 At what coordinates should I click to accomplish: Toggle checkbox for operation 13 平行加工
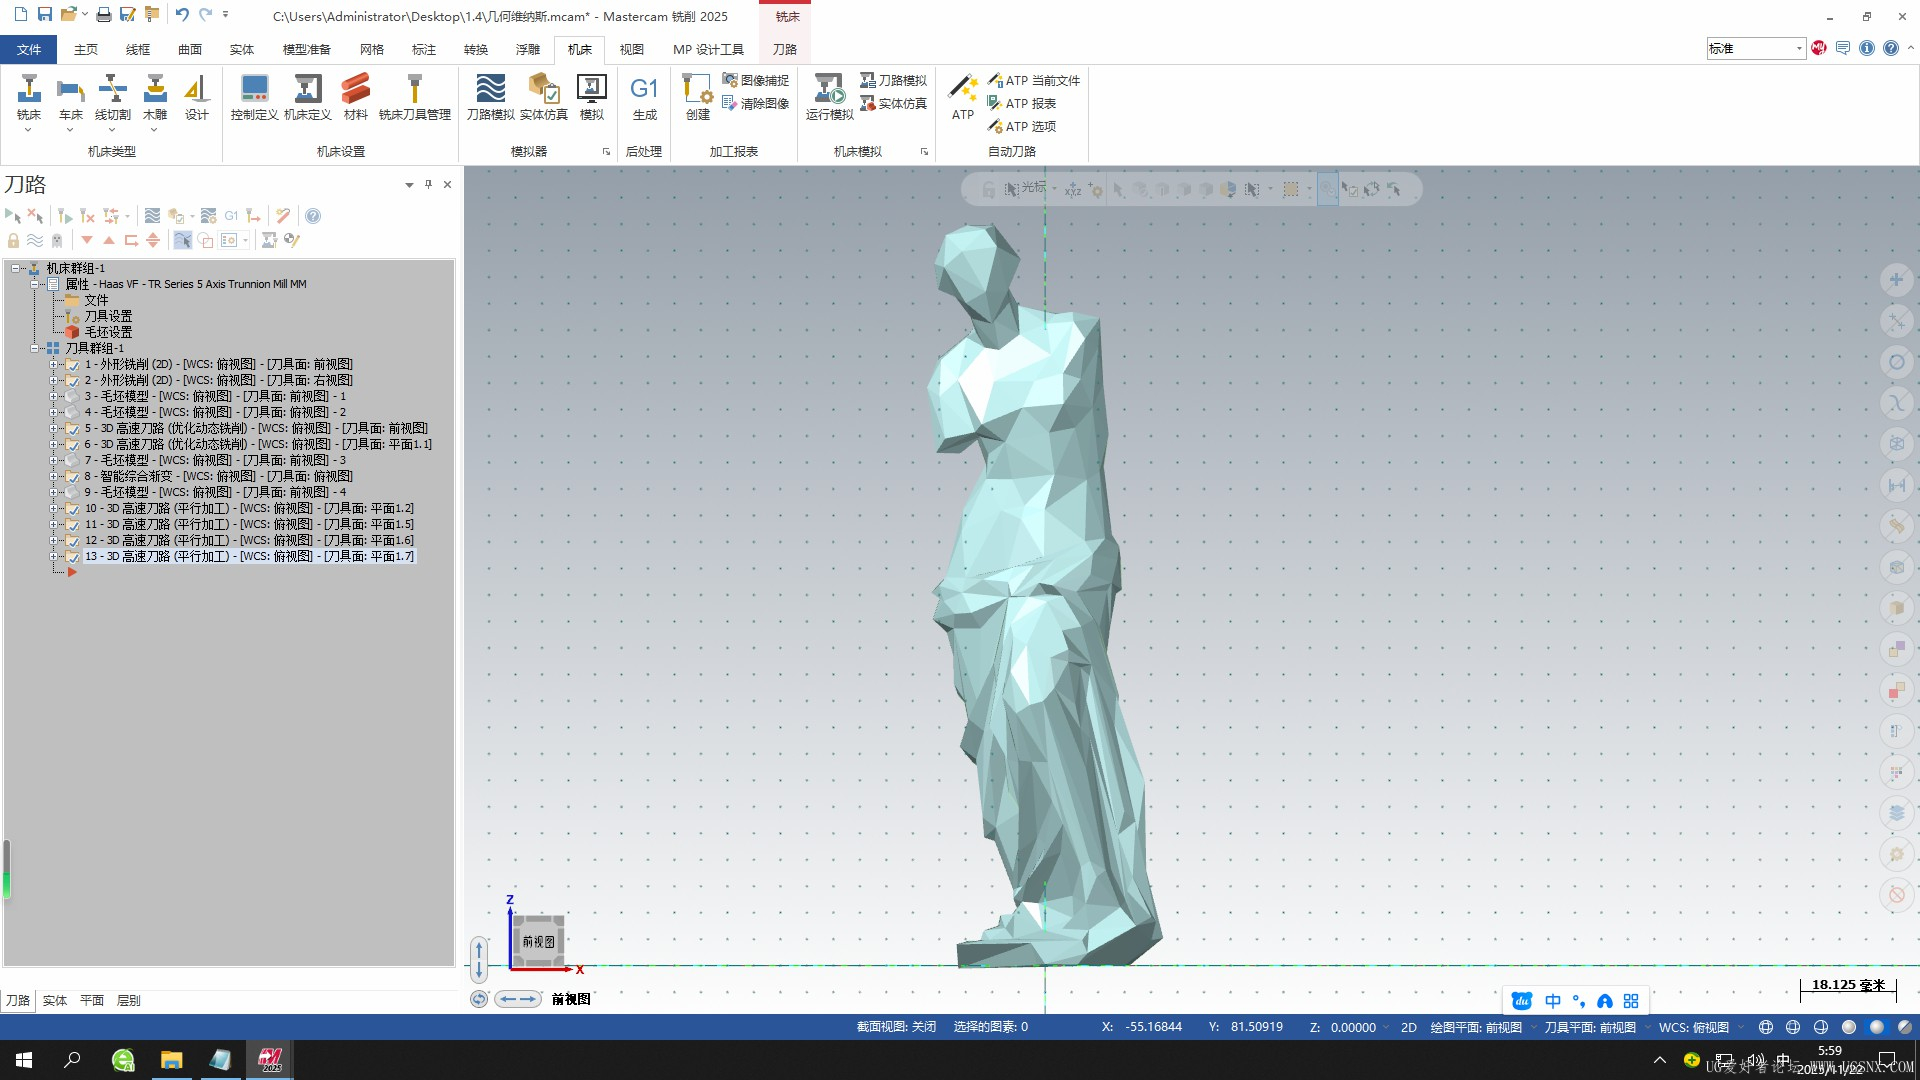point(72,557)
